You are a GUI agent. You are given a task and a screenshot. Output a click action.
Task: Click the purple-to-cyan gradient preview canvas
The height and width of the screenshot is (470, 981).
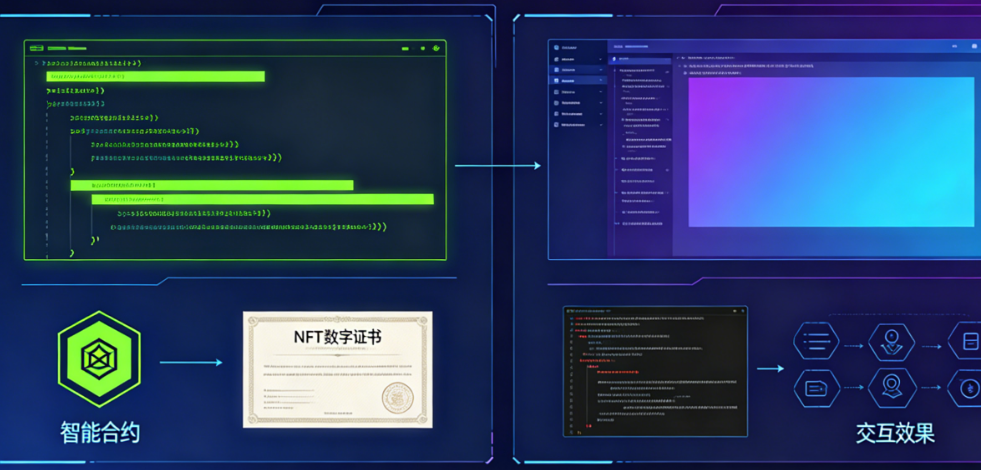(x=831, y=152)
